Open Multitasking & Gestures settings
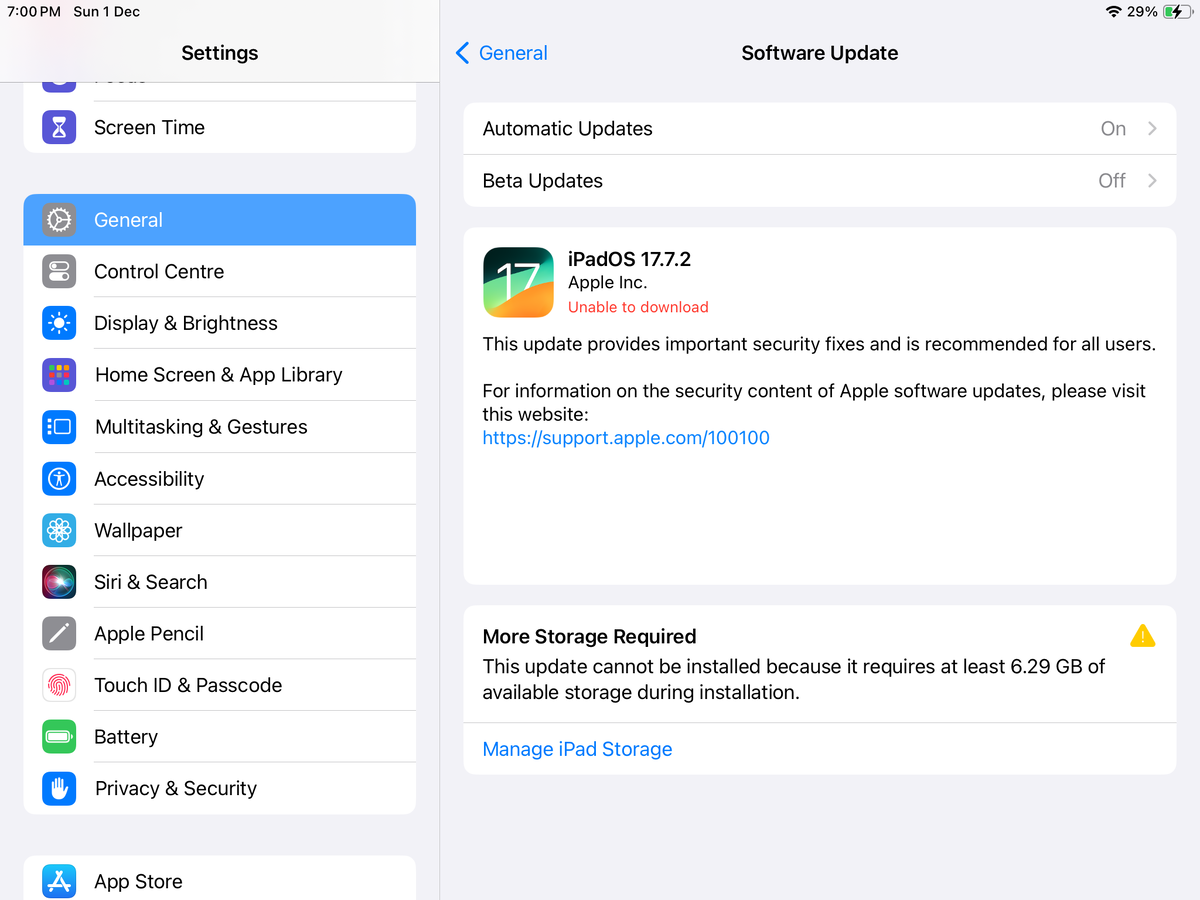The height and width of the screenshot is (900, 1200). pyautogui.click(x=219, y=426)
